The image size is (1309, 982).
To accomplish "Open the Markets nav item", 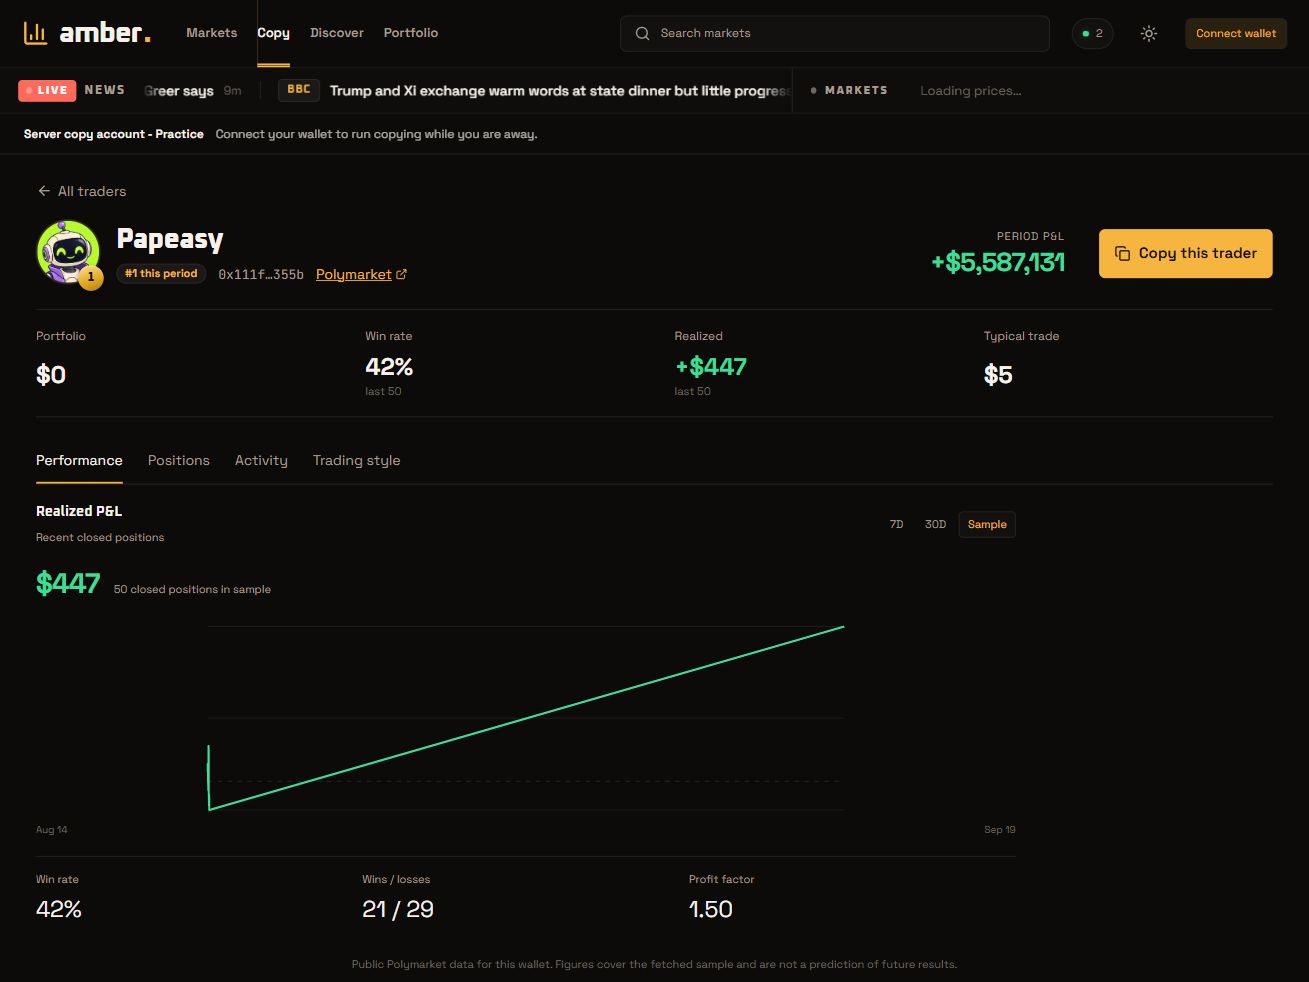I will [212, 33].
